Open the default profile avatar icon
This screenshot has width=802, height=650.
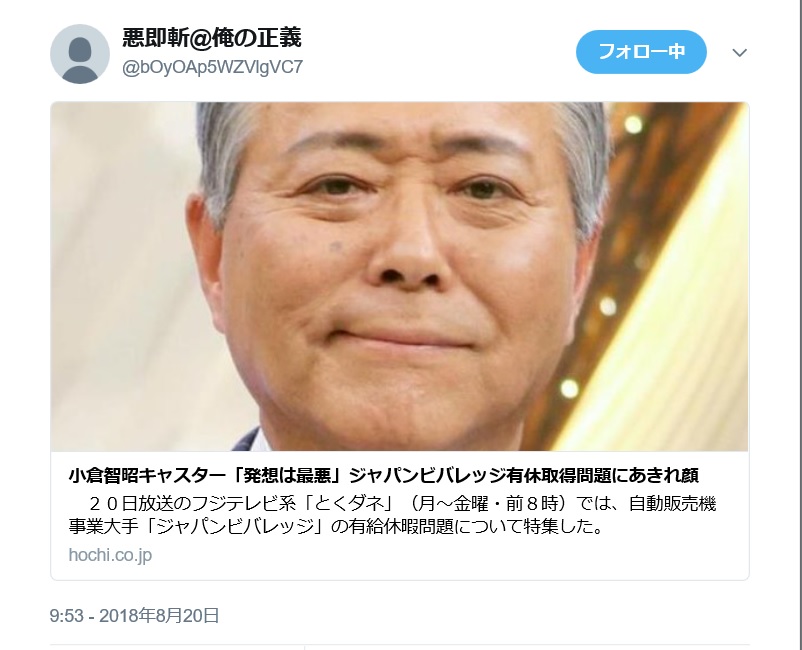[x=80, y=54]
